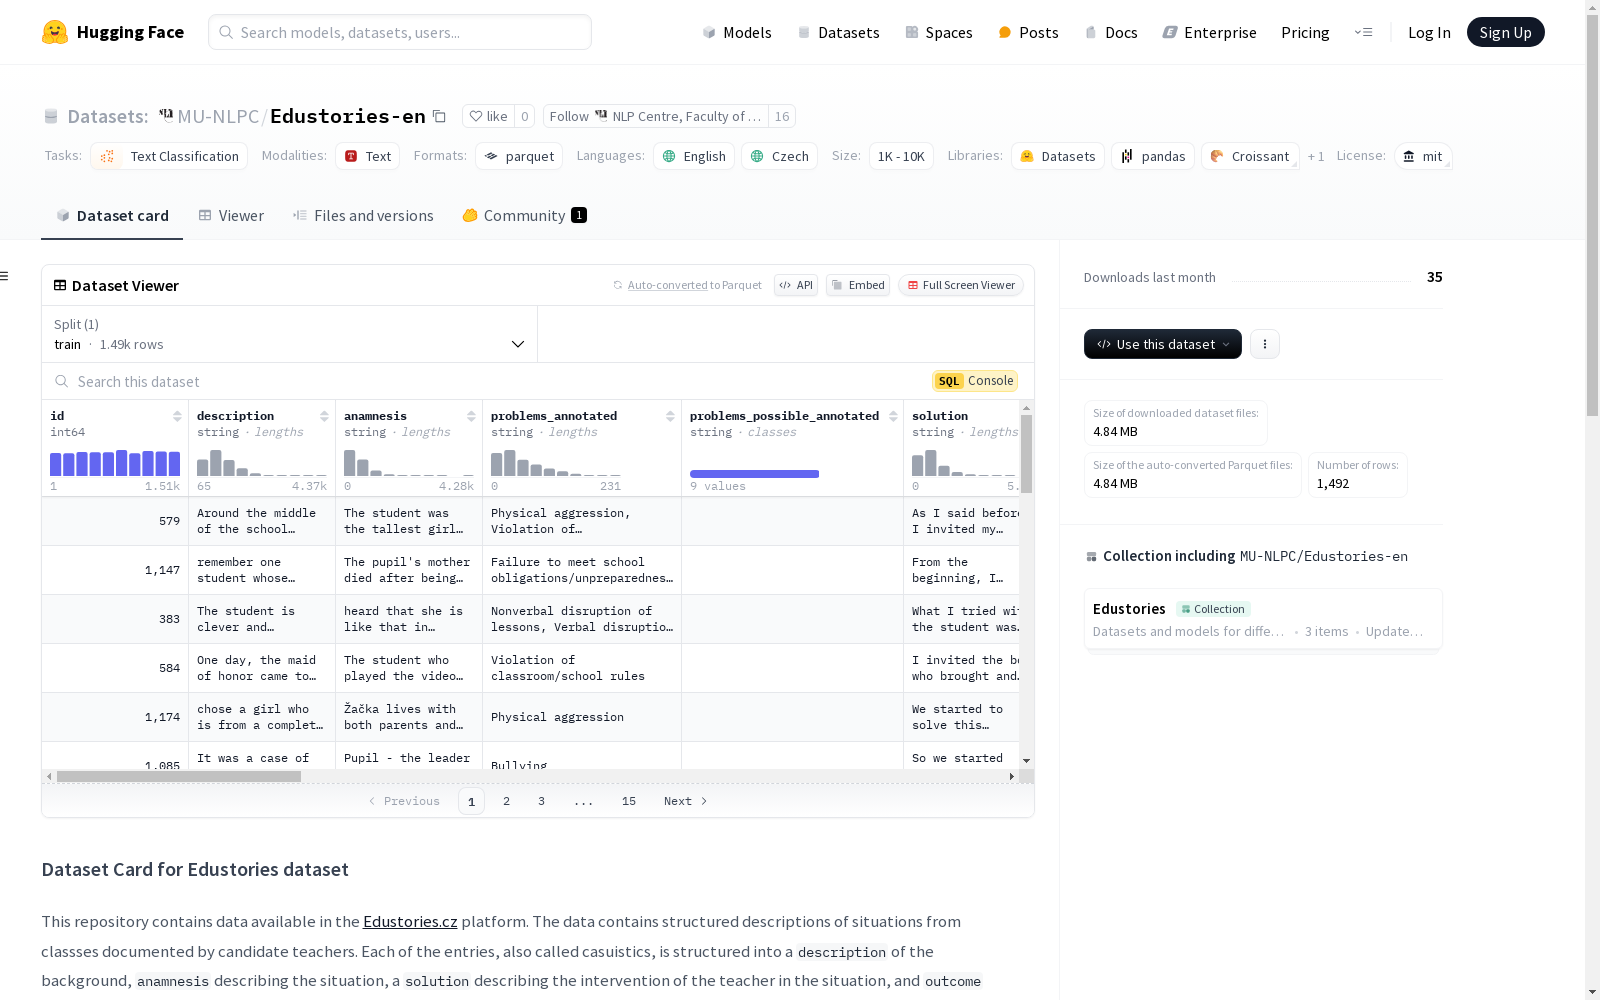Click sort icon on problems_possible_annotated column
1600x1000 pixels.
(x=893, y=416)
